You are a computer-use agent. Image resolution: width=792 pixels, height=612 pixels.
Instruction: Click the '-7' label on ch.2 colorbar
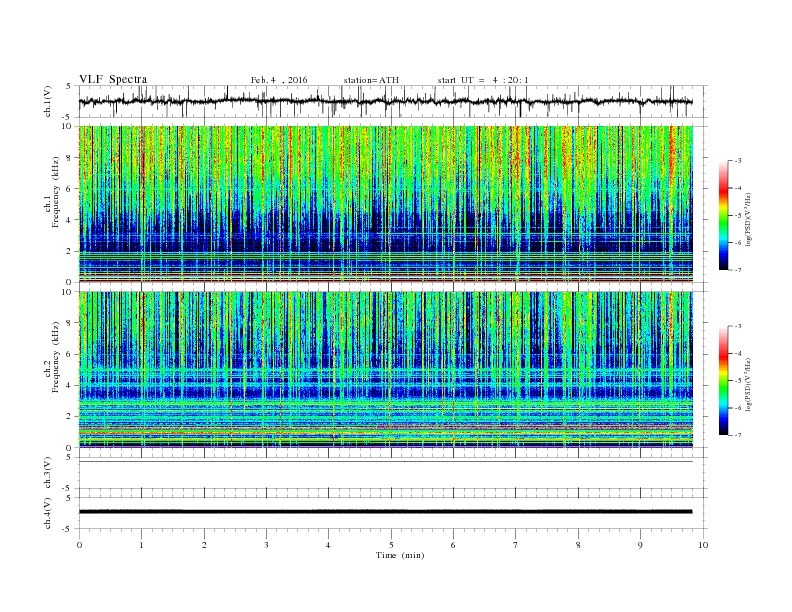click(x=737, y=435)
